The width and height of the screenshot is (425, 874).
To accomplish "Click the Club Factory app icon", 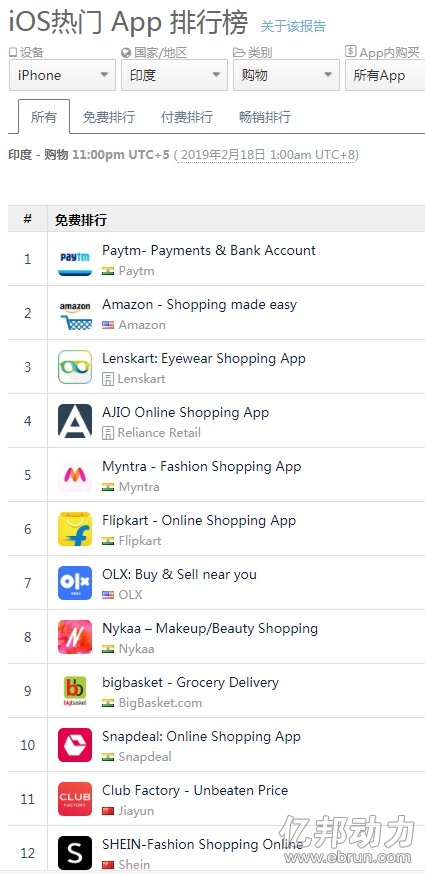I will pos(75,799).
